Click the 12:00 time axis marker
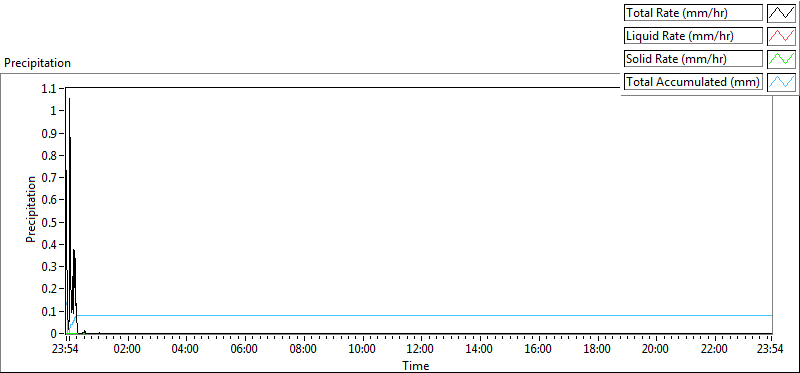The height and width of the screenshot is (373, 800). 421,350
